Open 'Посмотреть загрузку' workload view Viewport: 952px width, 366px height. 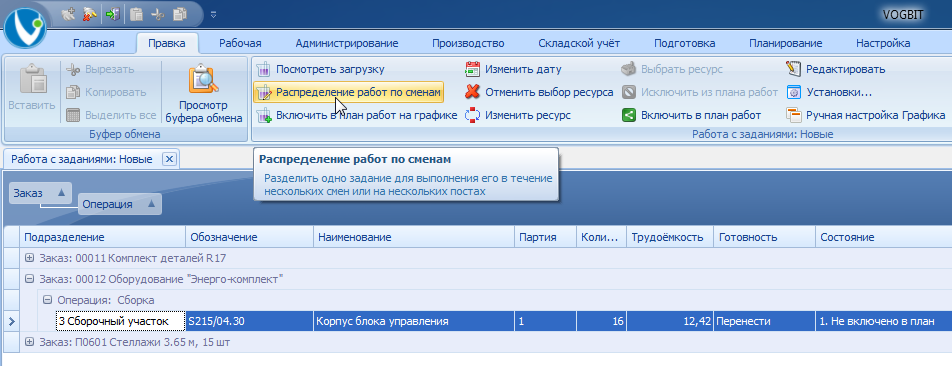click(x=321, y=69)
